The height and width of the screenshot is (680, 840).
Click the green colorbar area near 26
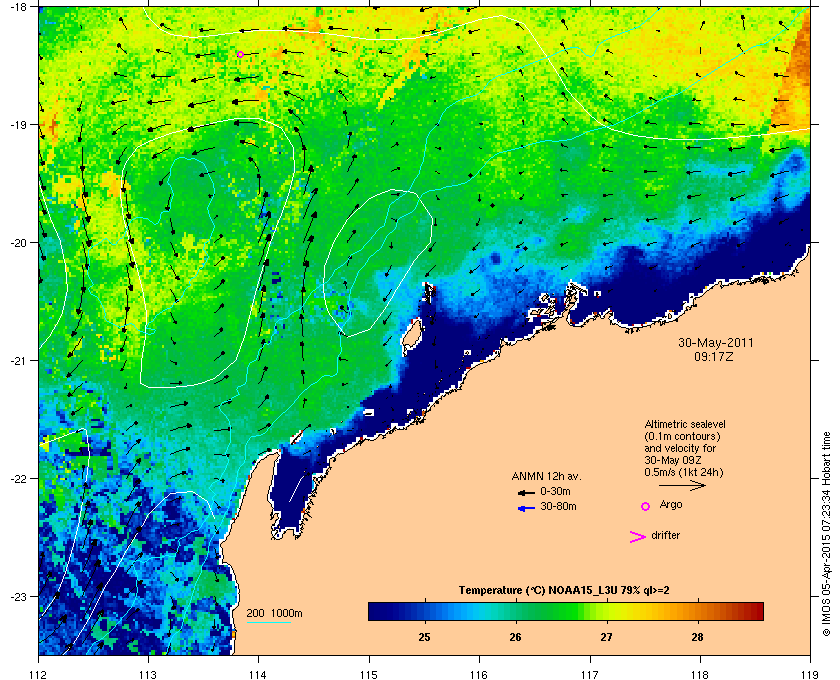[515, 611]
